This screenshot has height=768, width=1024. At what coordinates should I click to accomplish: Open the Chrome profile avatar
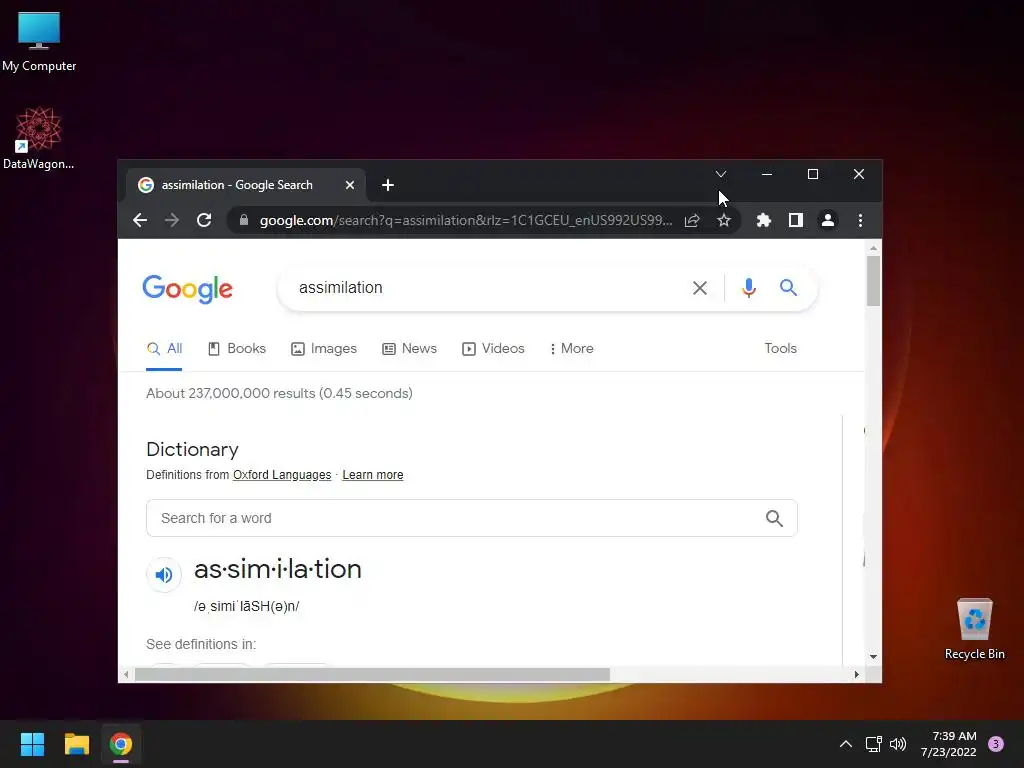tap(827, 220)
